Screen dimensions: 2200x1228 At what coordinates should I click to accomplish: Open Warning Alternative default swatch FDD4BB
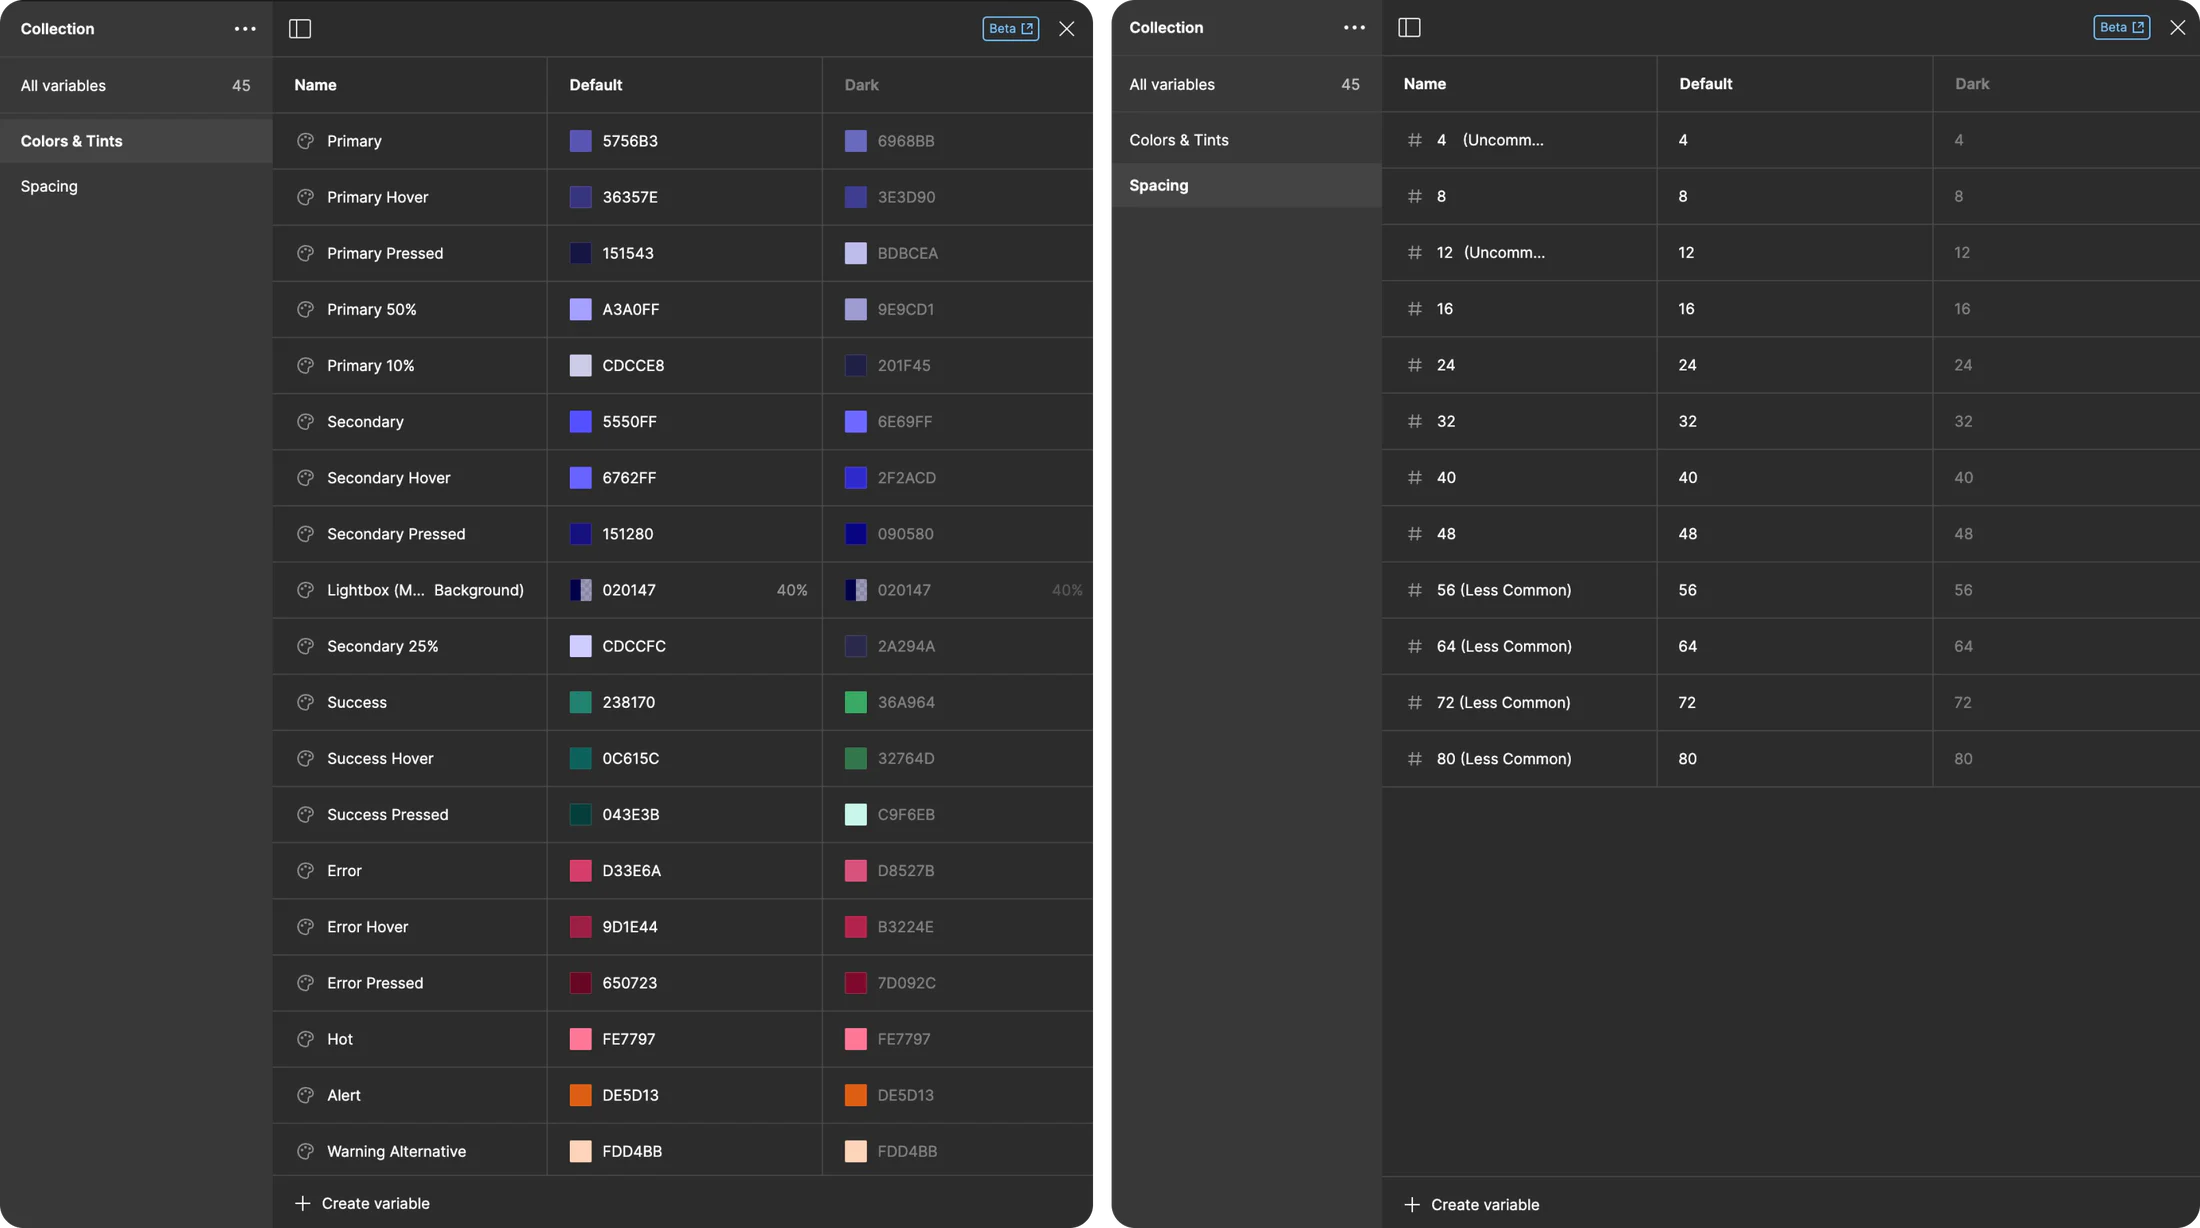coord(581,1151)
